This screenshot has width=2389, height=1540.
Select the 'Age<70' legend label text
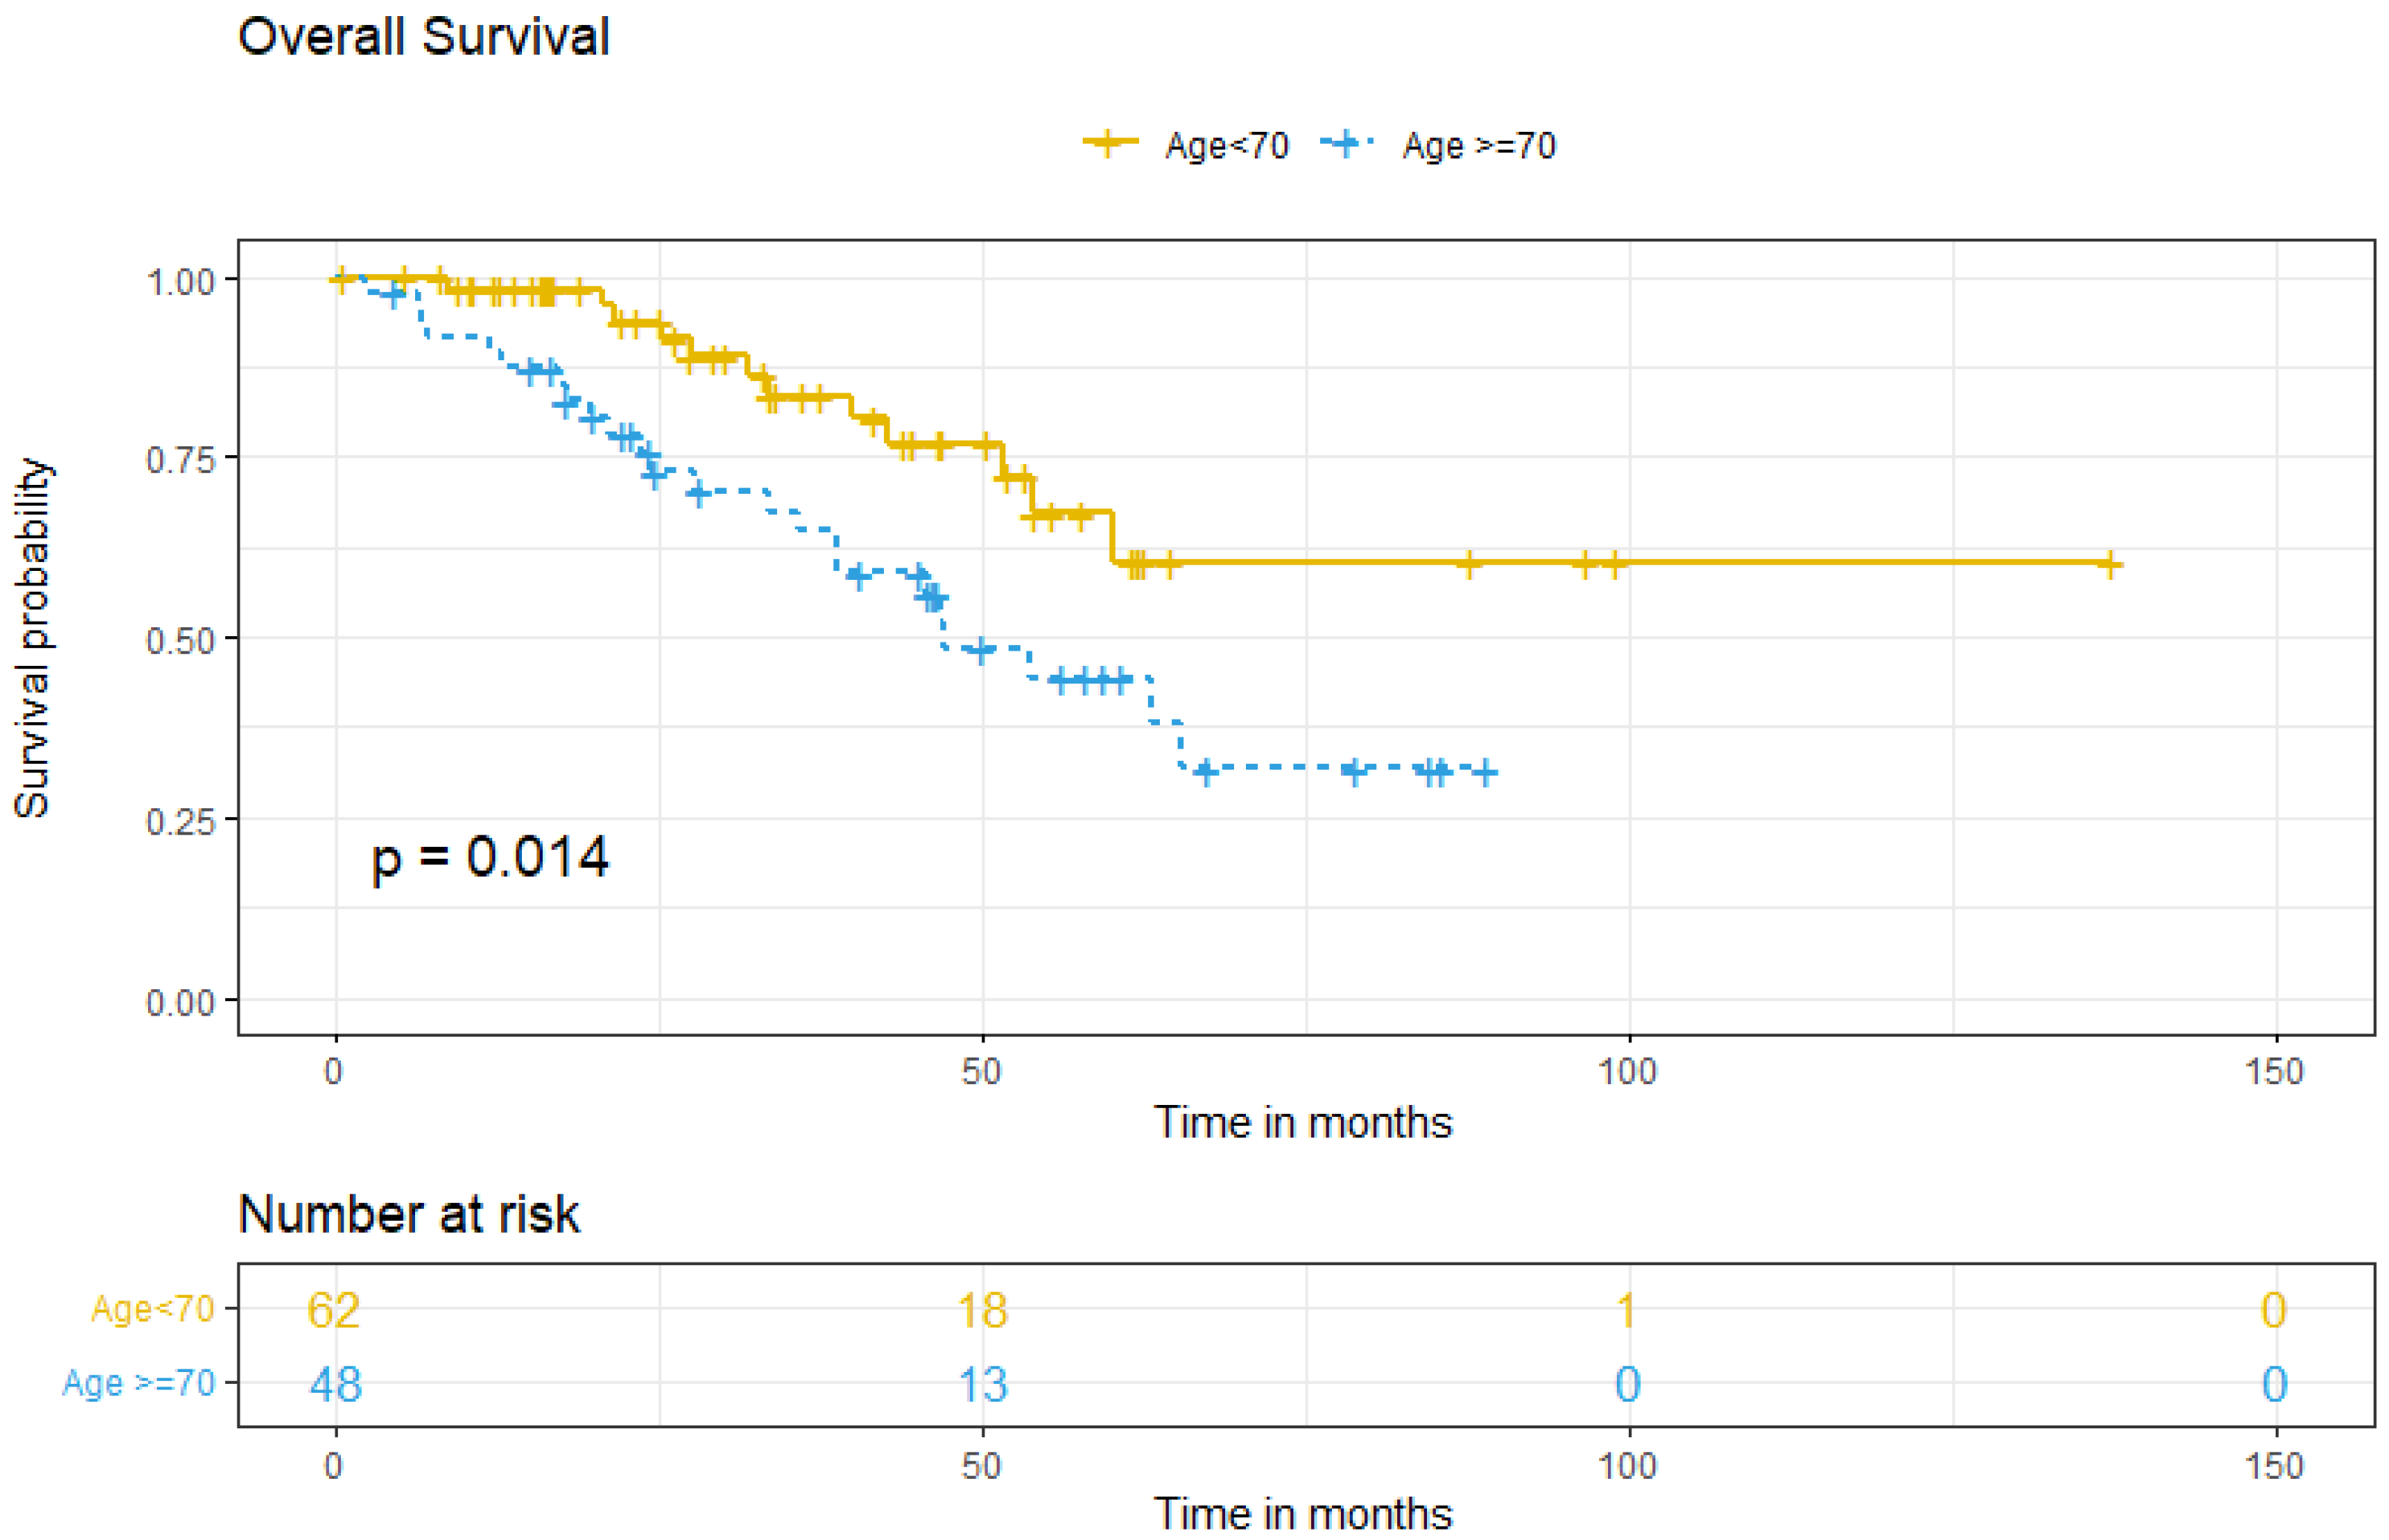pyautogui.click(x=1227, y=146)
